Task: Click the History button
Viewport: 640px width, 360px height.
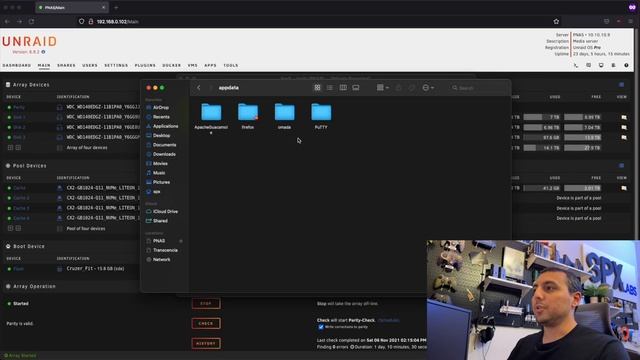Action: (x=206, y=344)
